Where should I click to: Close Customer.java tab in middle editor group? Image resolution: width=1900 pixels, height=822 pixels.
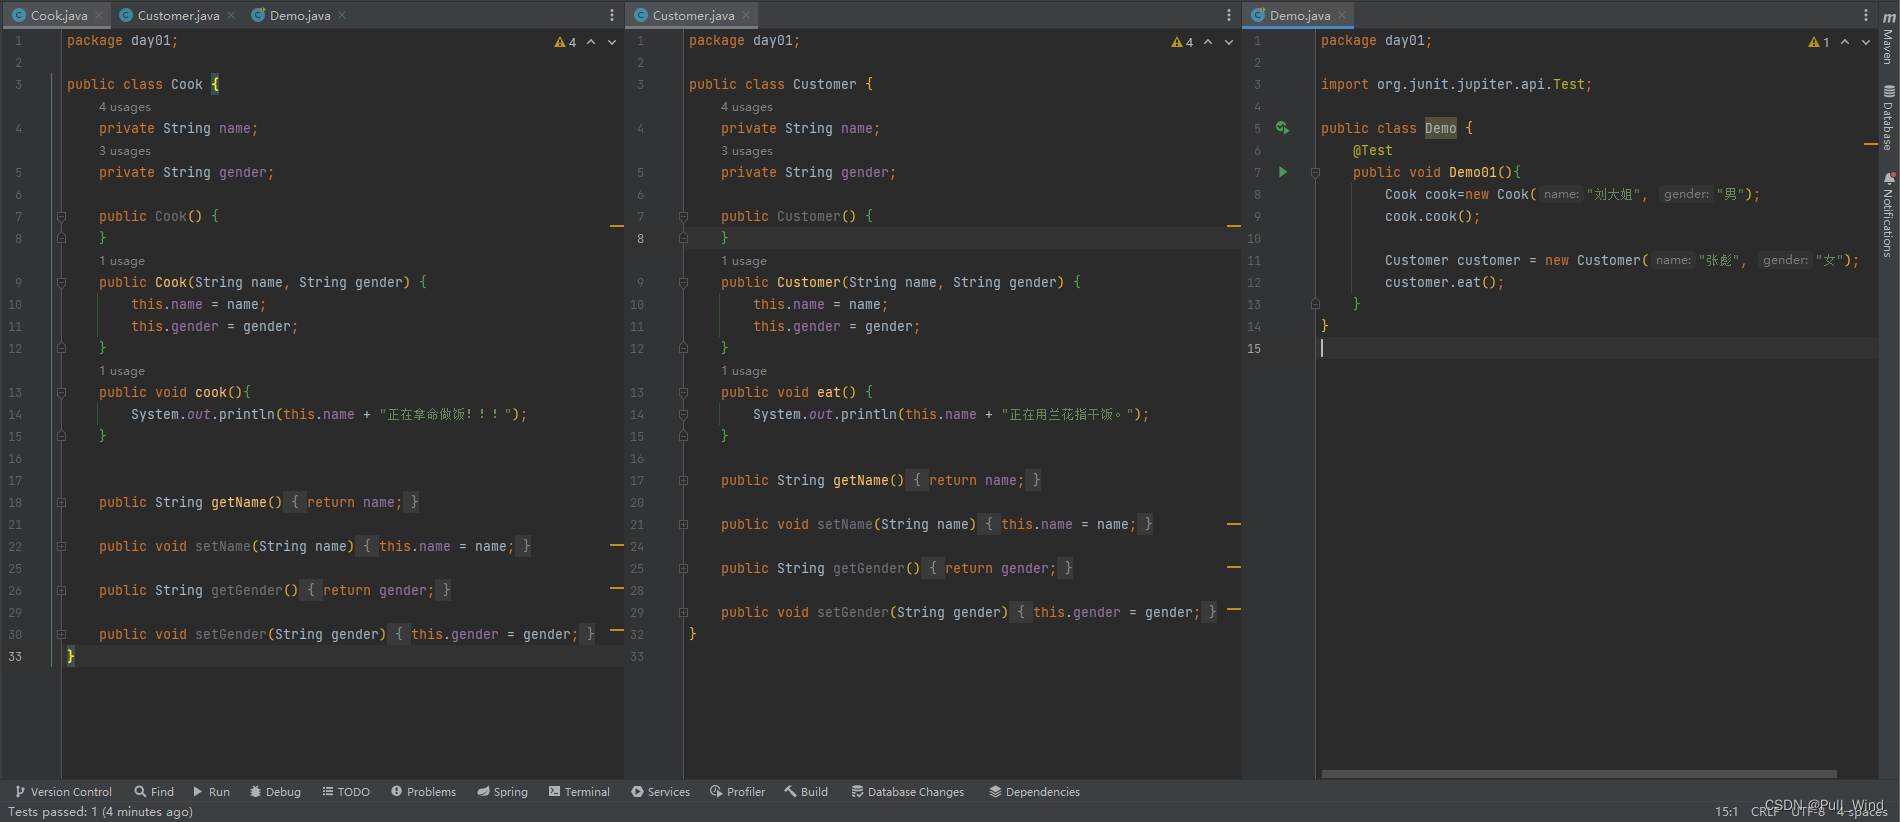click(746, 15)
